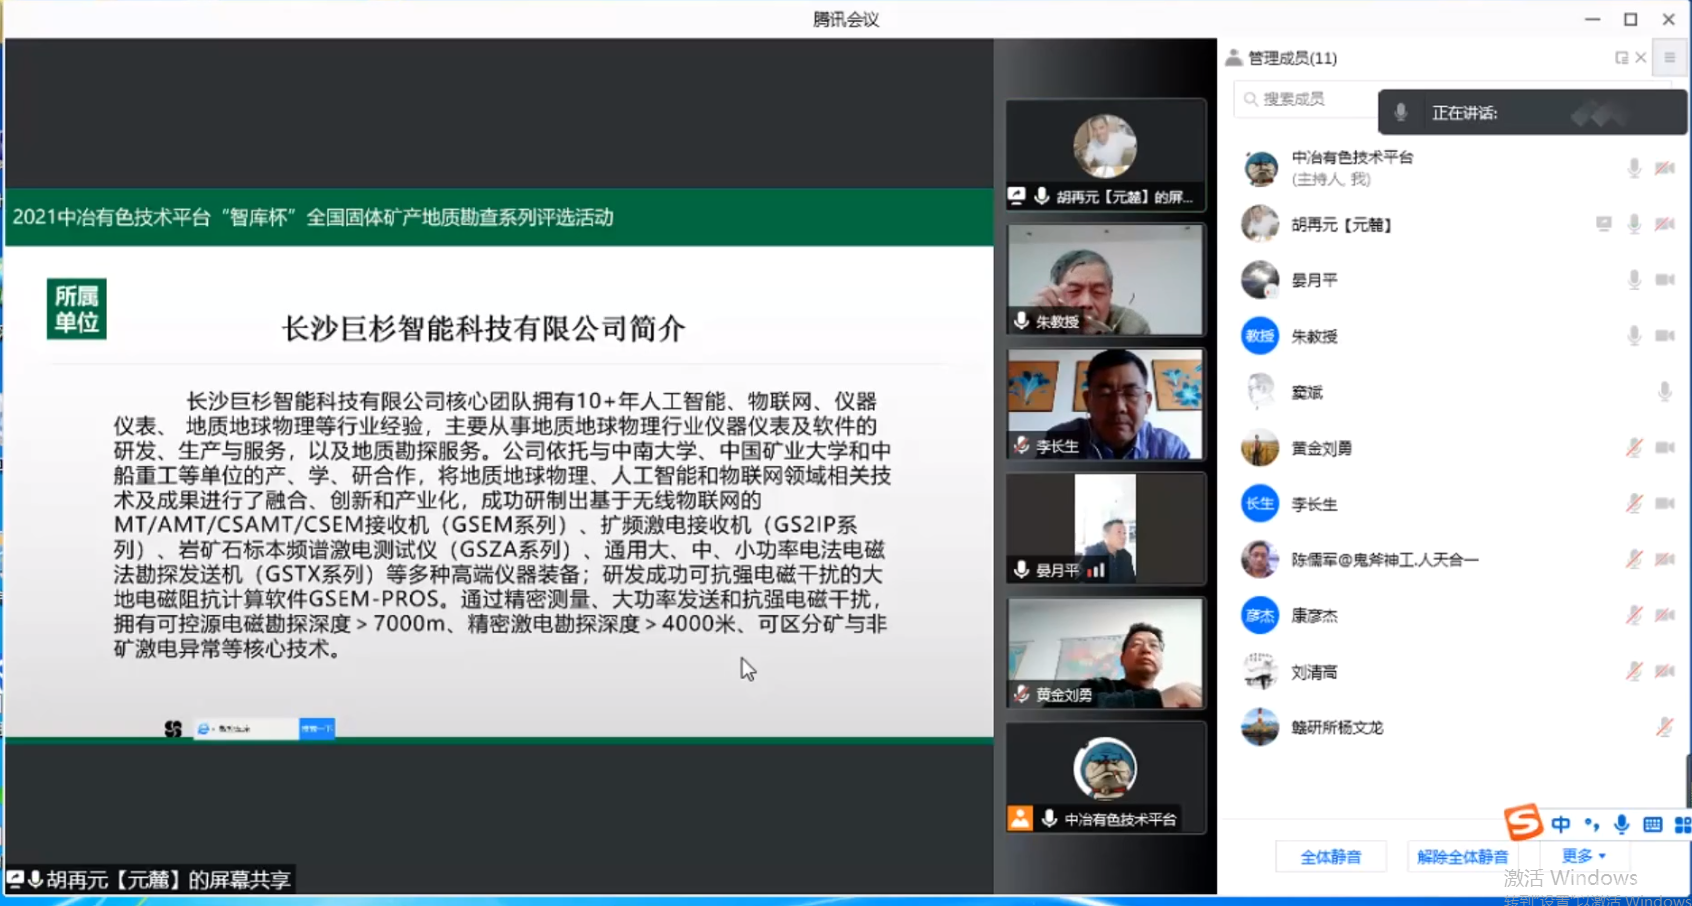Click blue avatar 长生 of 李长生

(x=1260, y=504)
